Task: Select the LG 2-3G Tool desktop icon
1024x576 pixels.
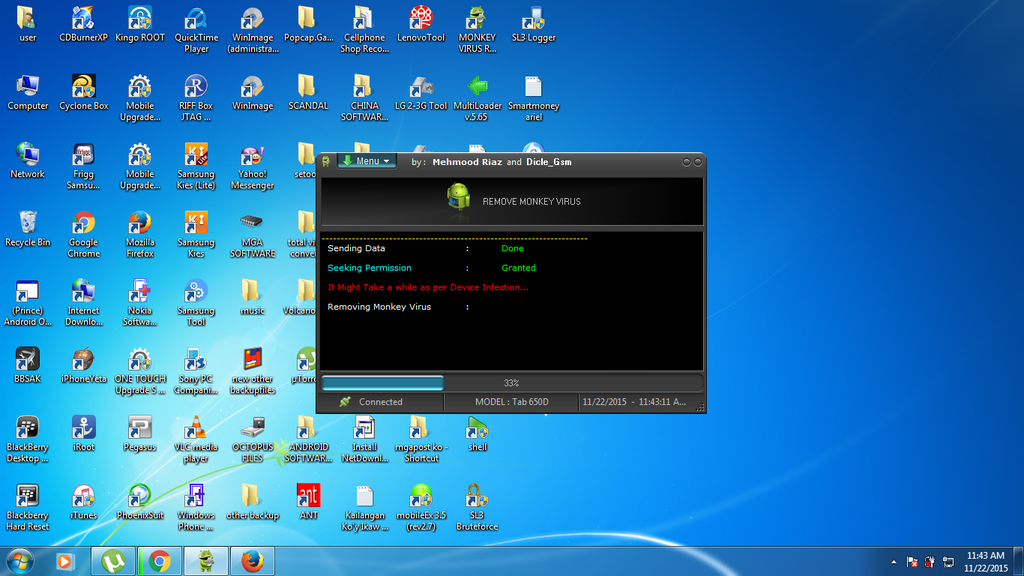Action: pos(421,93)
